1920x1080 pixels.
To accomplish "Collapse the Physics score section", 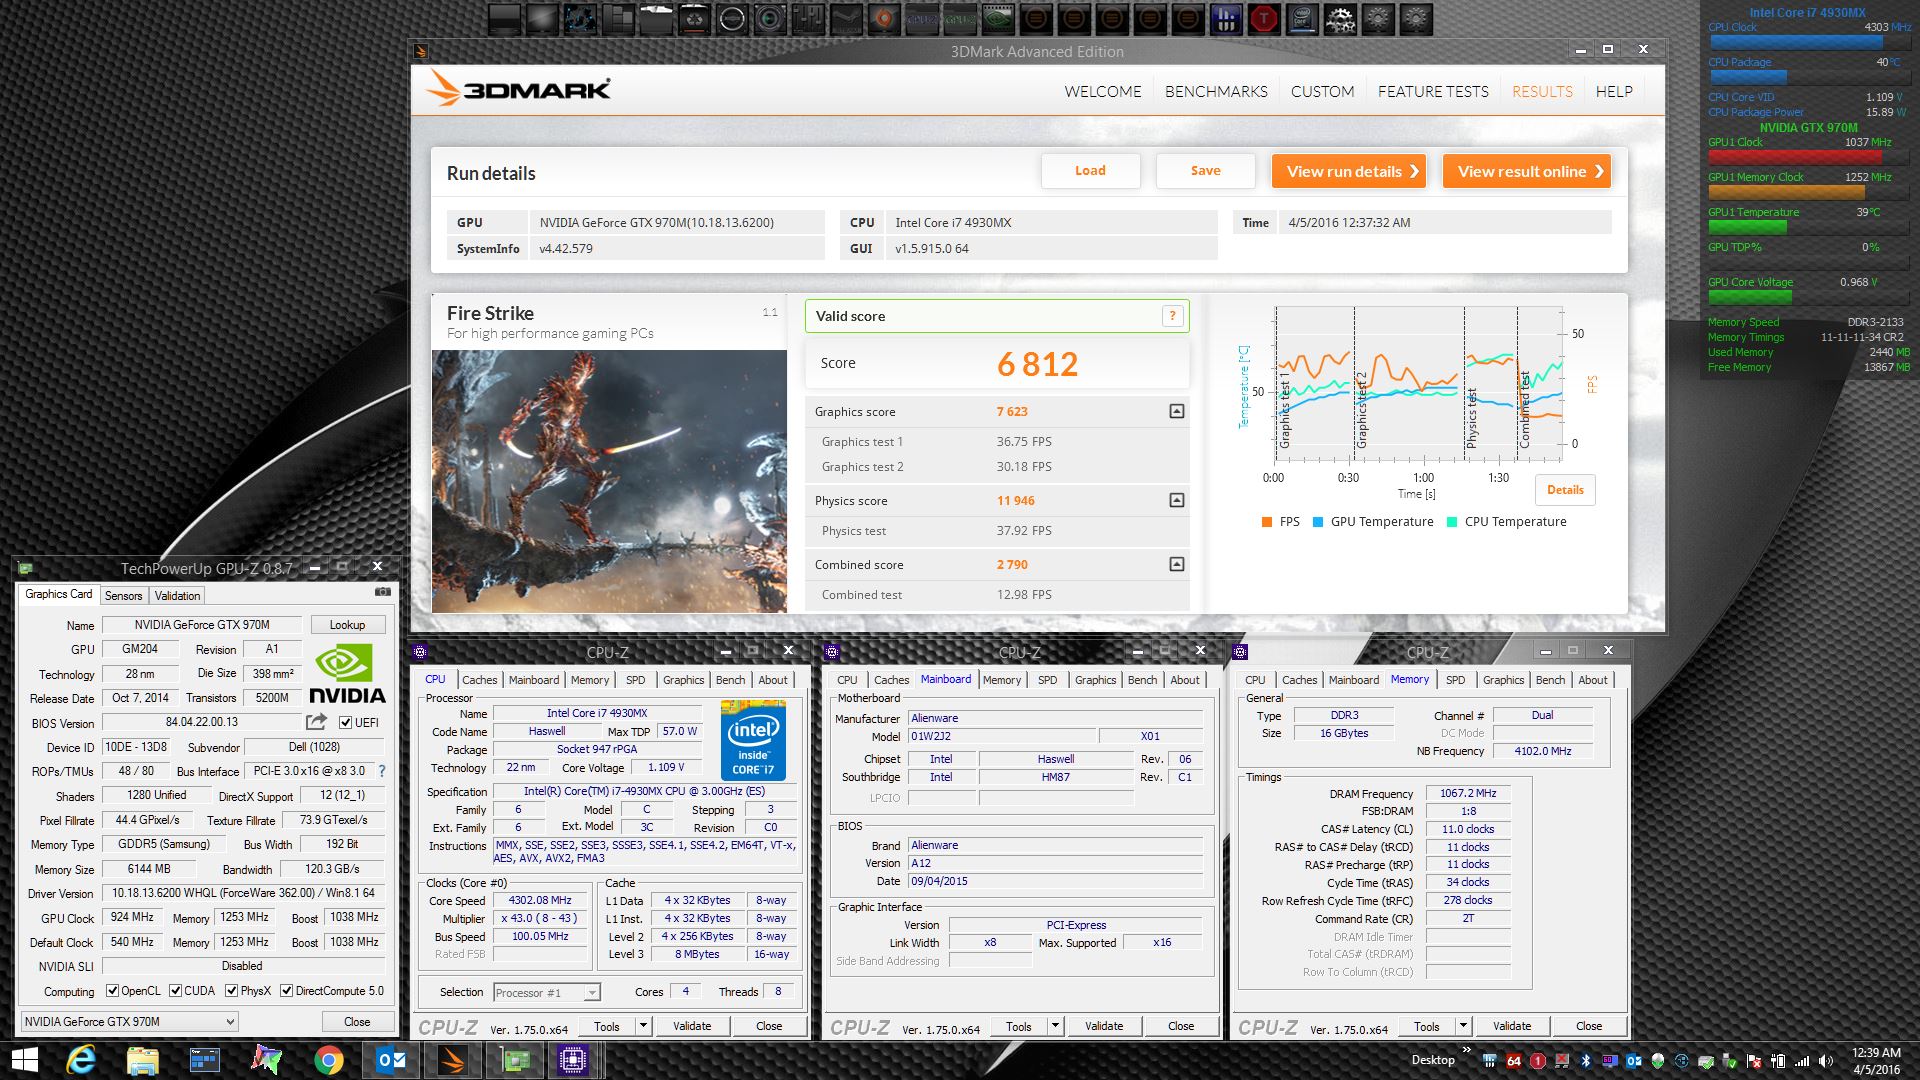I will 1177,500.
